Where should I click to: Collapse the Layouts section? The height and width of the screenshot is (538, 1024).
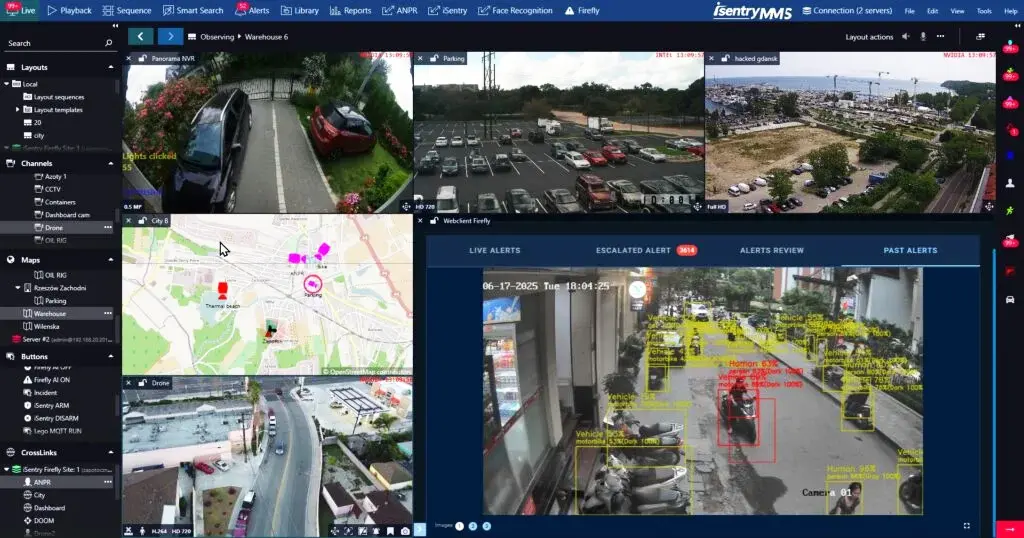point(110,67)
